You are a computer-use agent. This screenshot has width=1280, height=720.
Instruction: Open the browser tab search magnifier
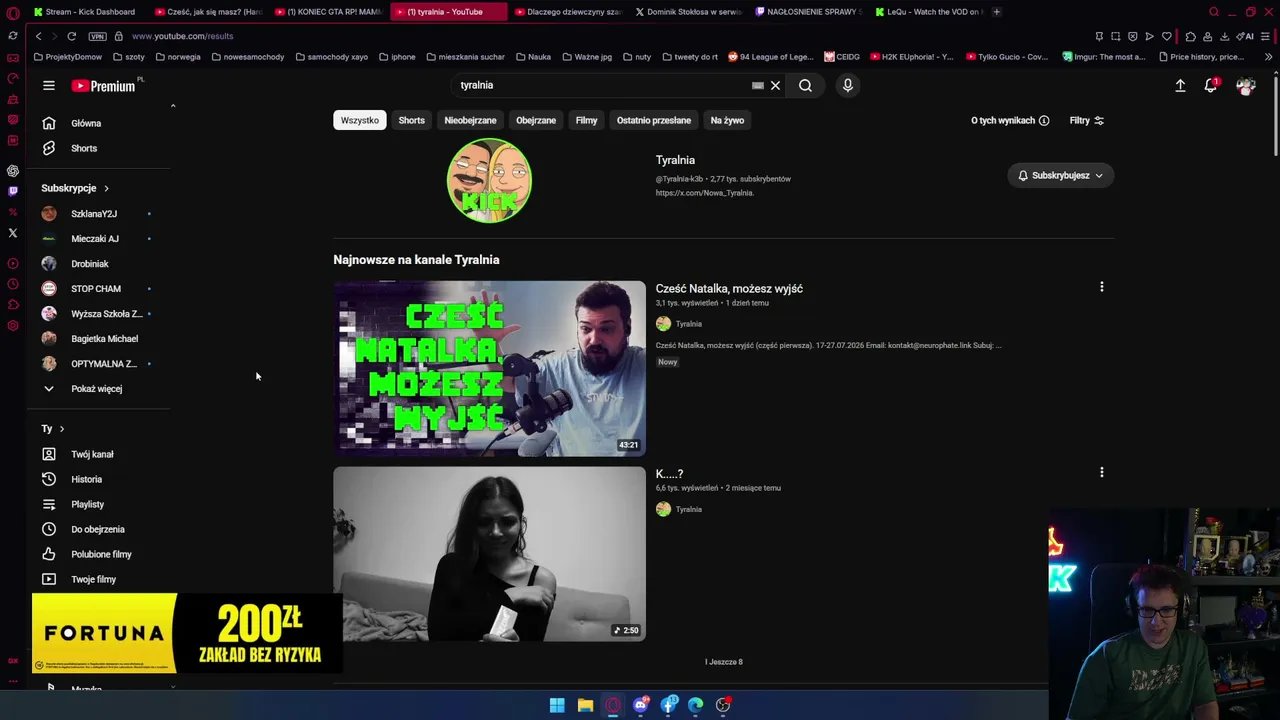point(1214,12)
